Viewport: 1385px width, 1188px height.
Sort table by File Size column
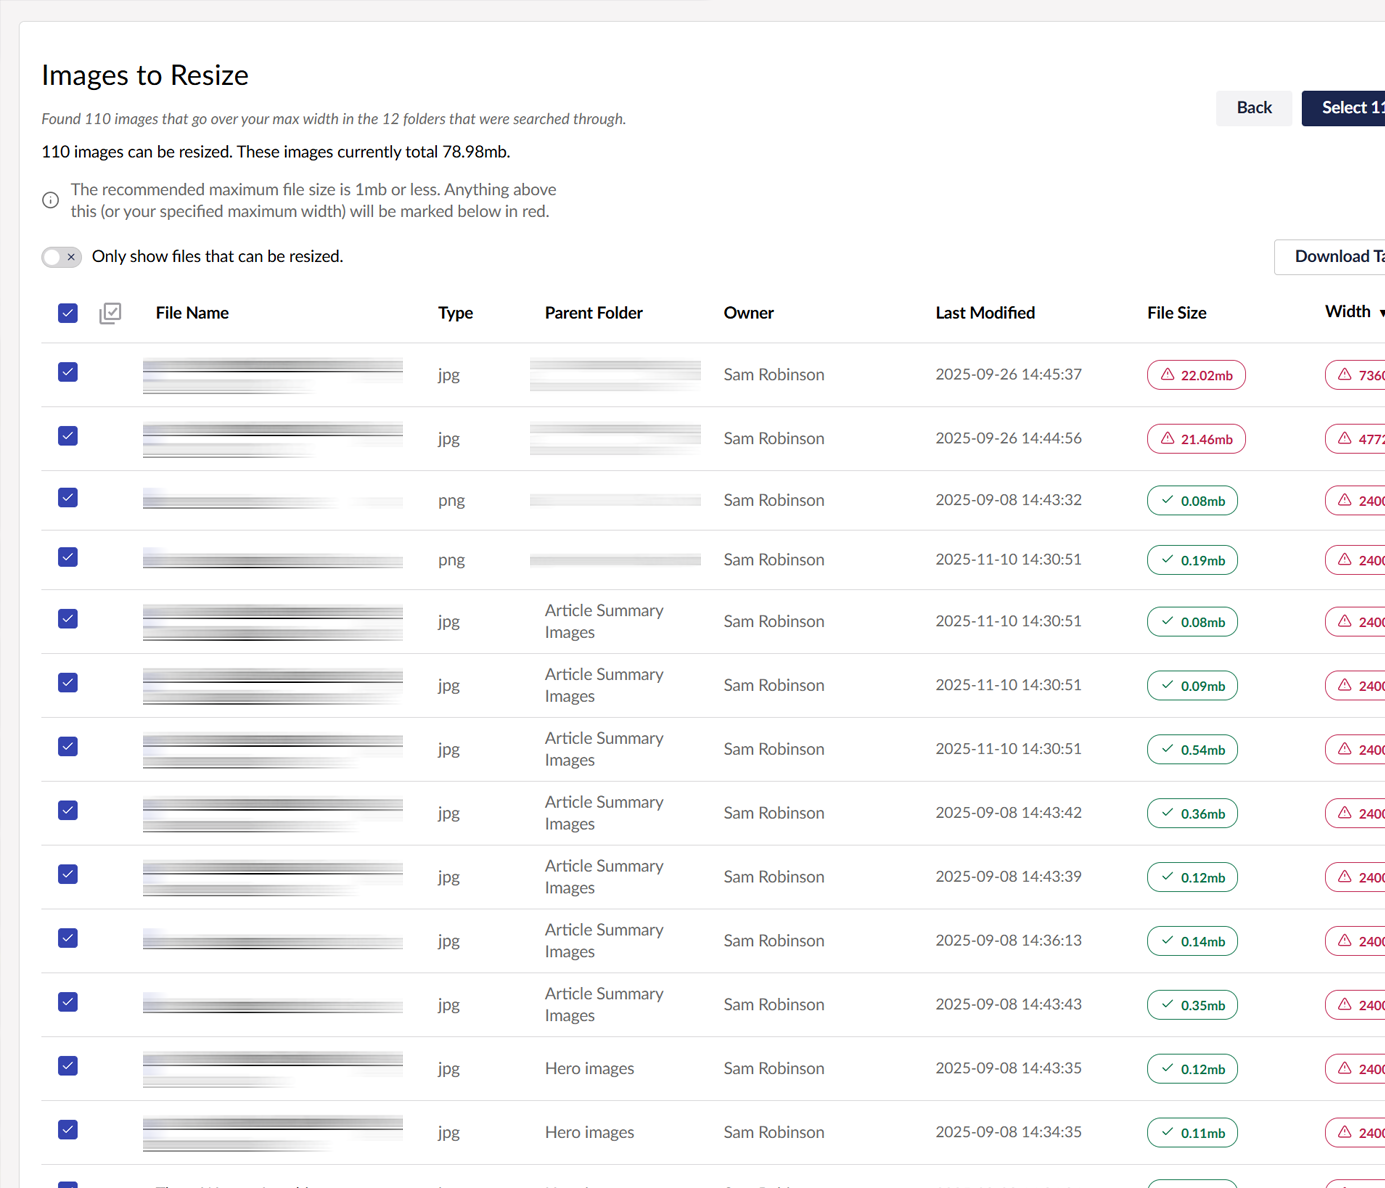[1176, 313]
